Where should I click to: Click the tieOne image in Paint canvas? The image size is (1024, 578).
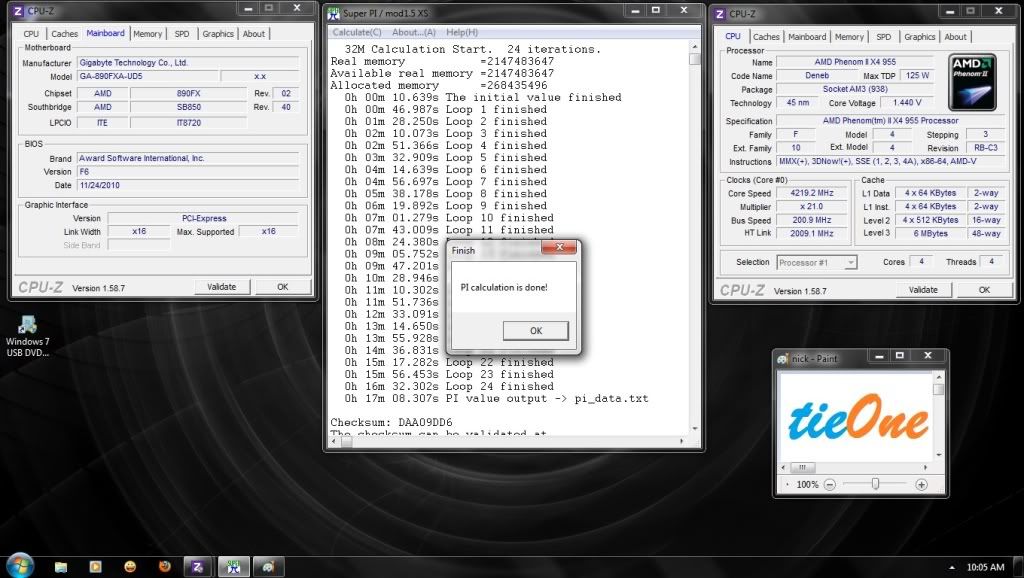click(x=857, y=417)
